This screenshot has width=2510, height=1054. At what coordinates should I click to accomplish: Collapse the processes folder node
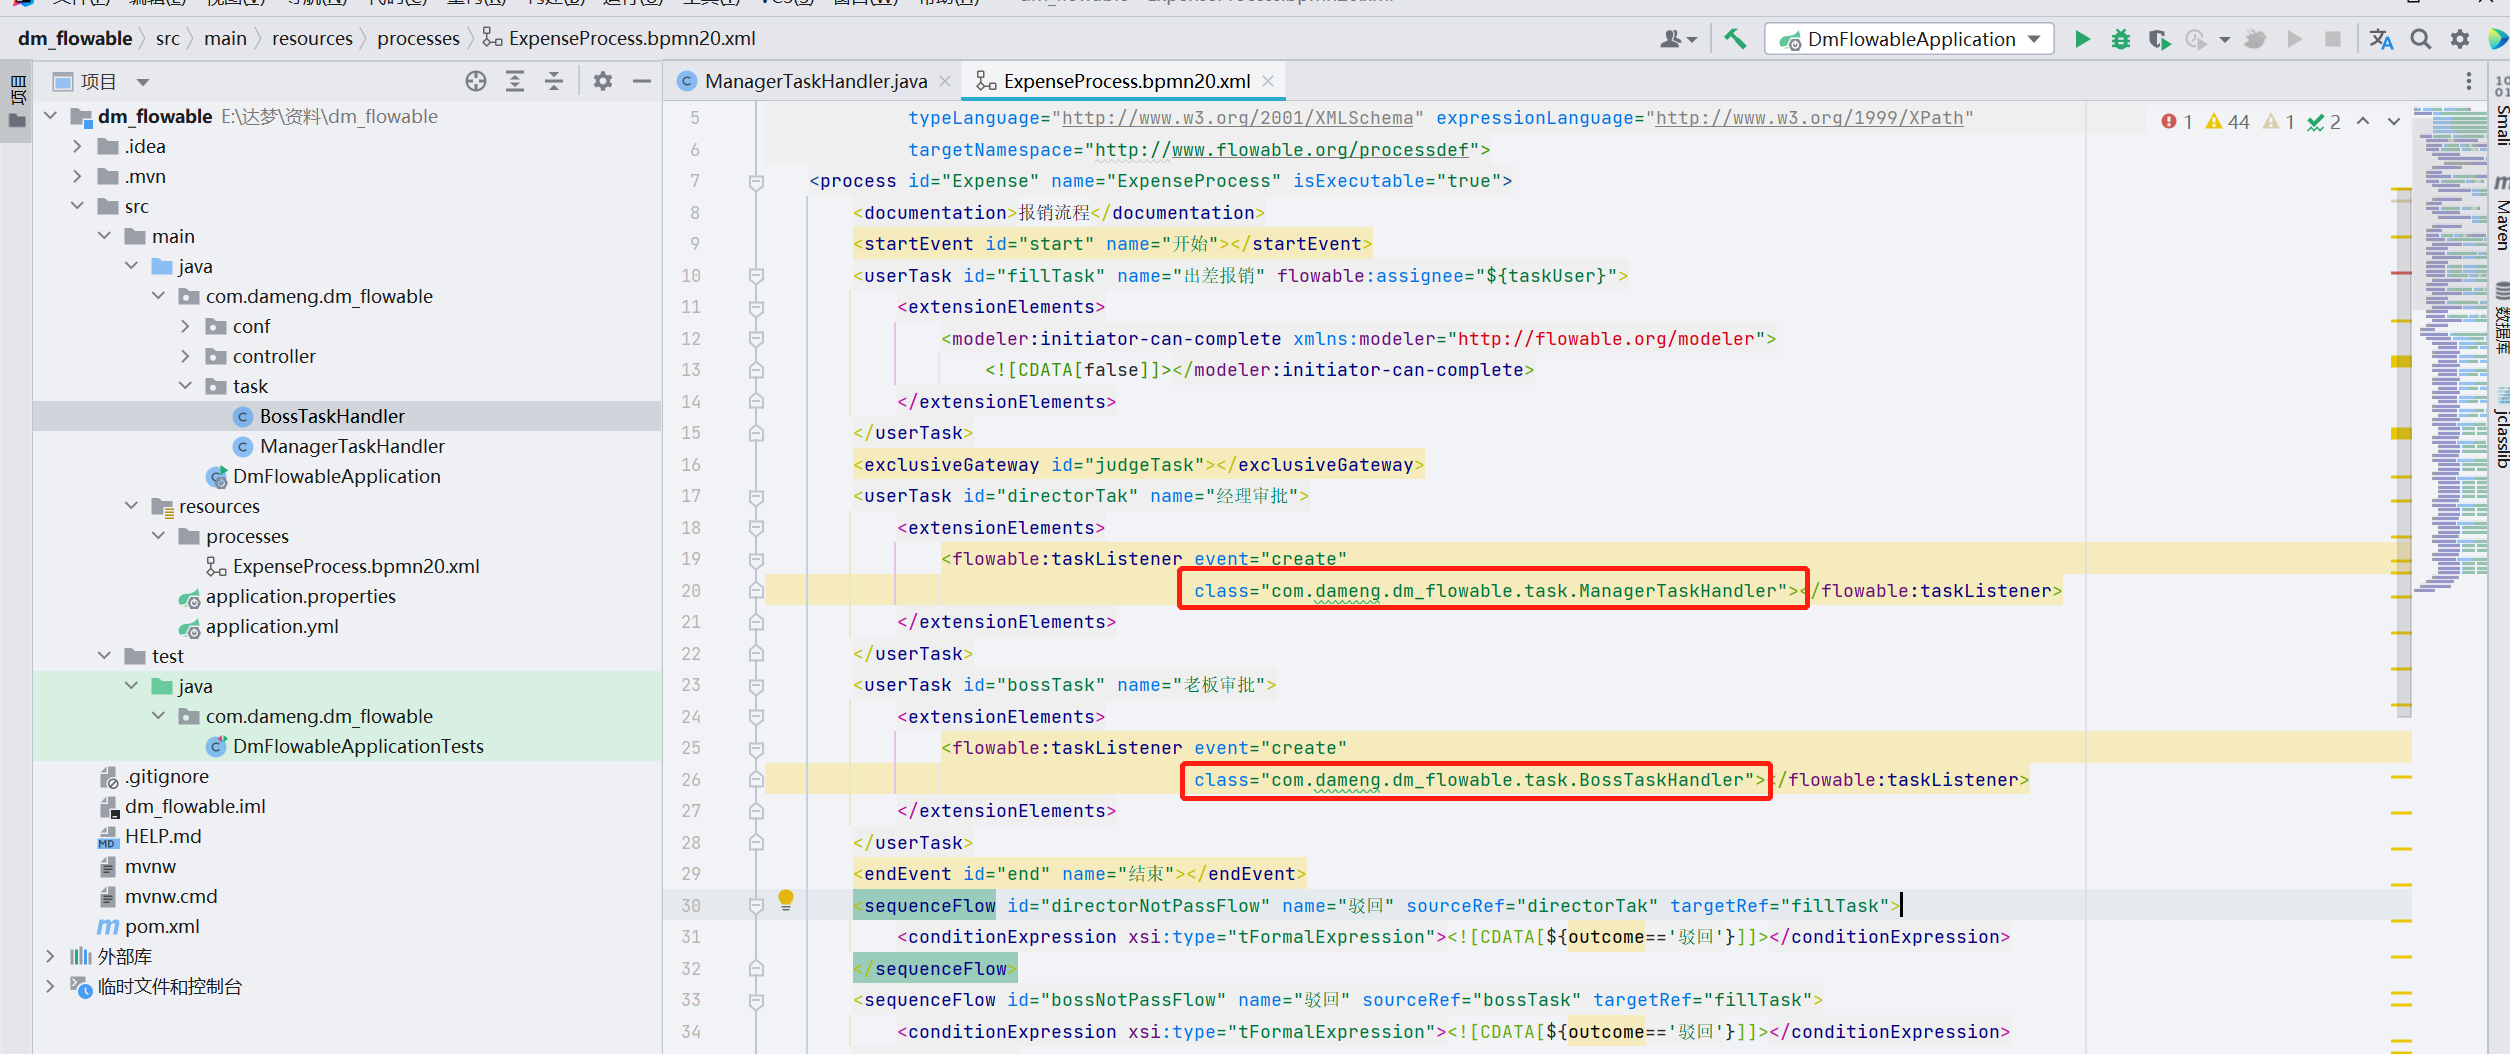(158, 536)
